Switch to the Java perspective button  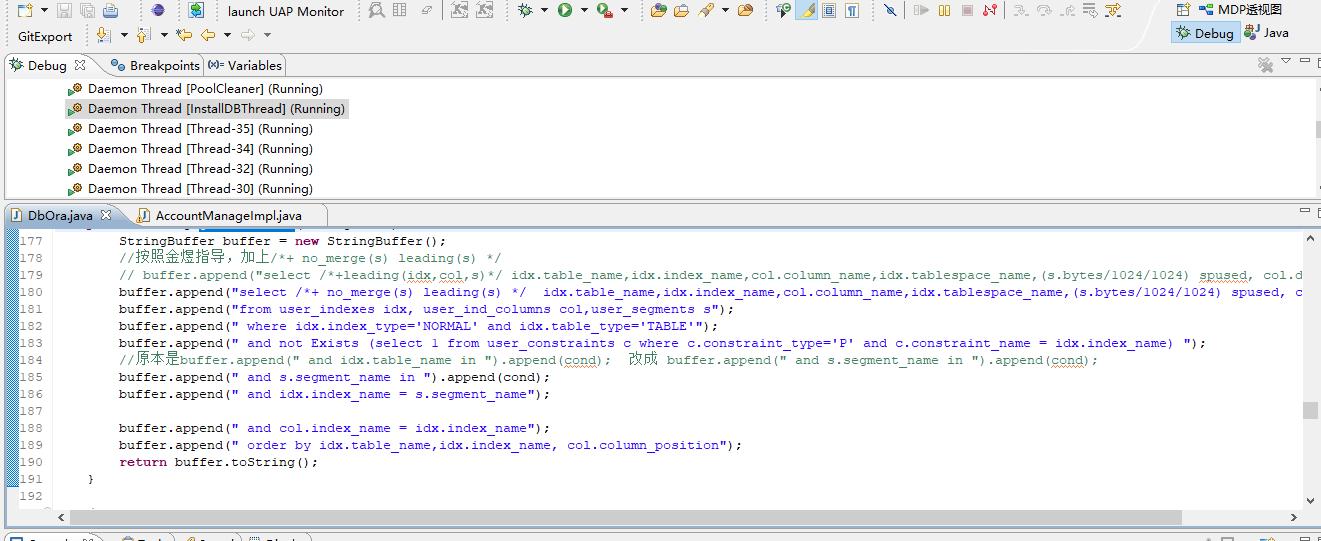(x=1266, y=33)
